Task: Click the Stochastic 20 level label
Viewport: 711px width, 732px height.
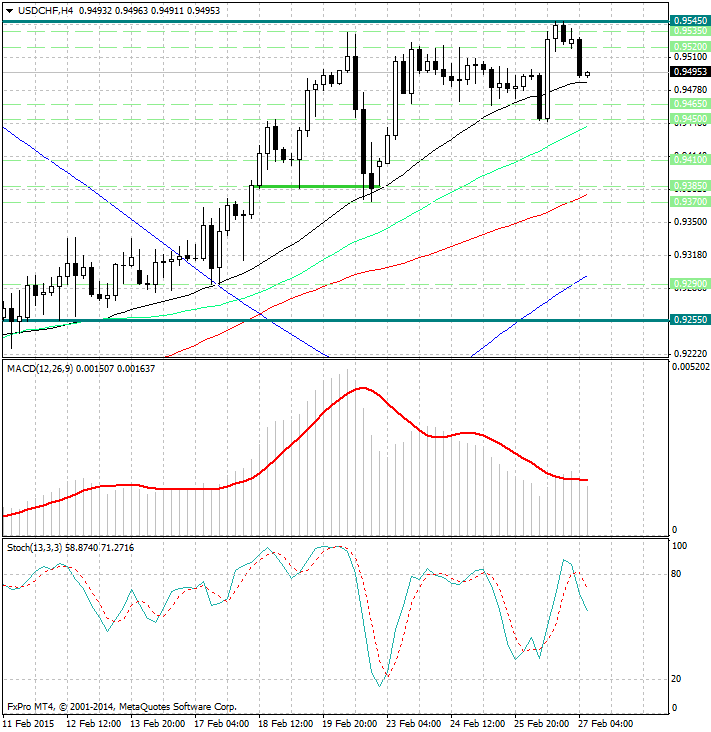Action: [x=676, y=679]
